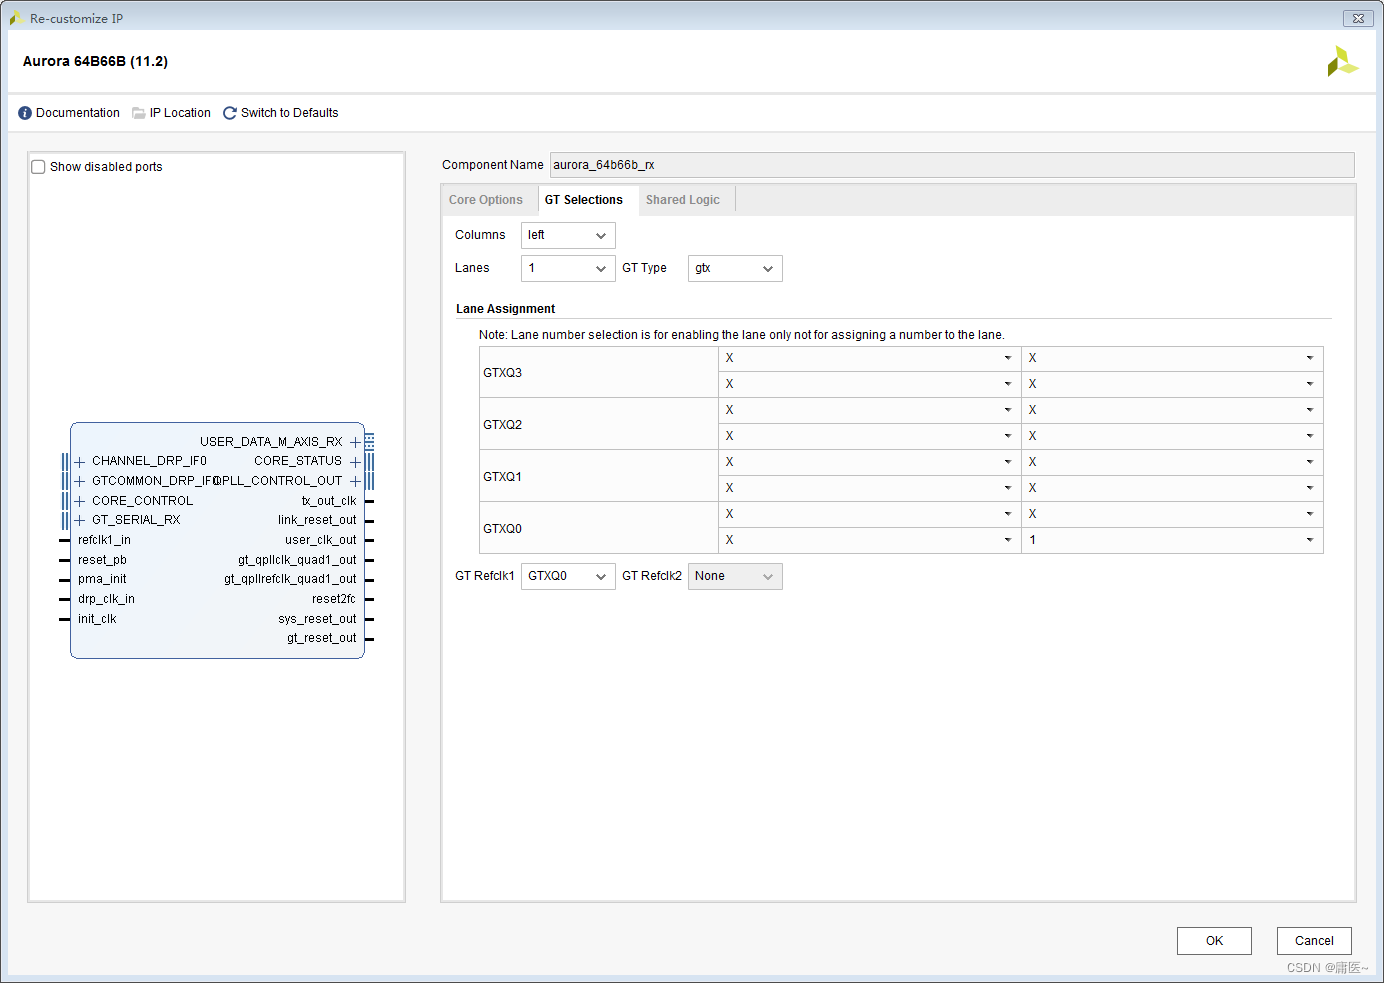Click the reset2fc port label

click(334, 599)
